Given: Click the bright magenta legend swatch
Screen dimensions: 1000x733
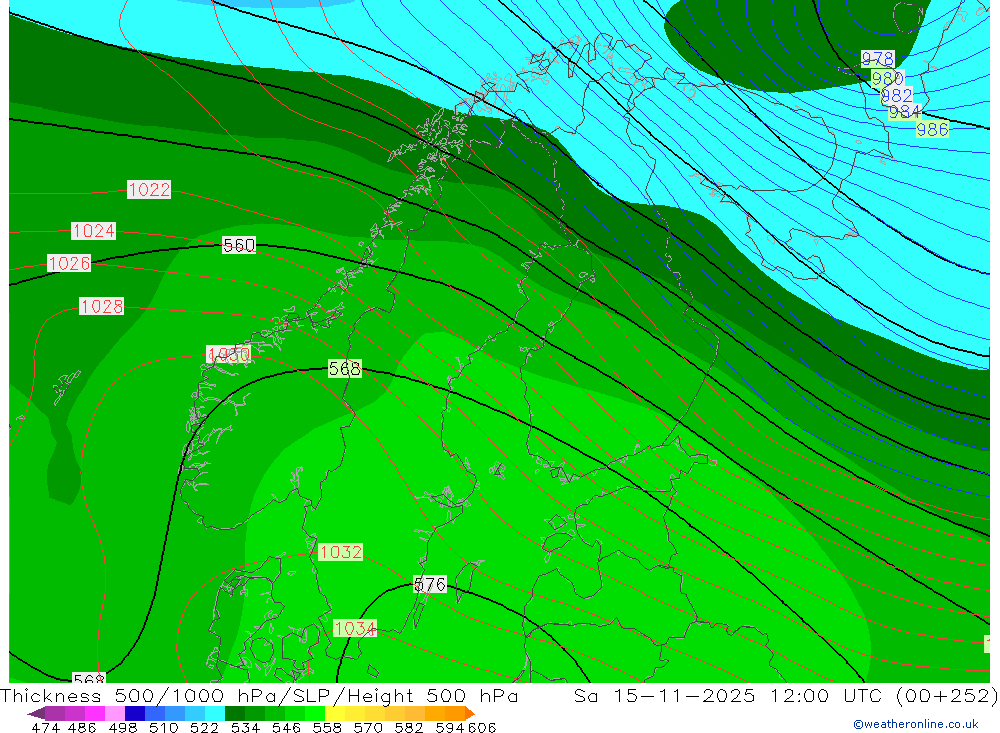Looking at the screenshot, I should click(x=95, y=713).
